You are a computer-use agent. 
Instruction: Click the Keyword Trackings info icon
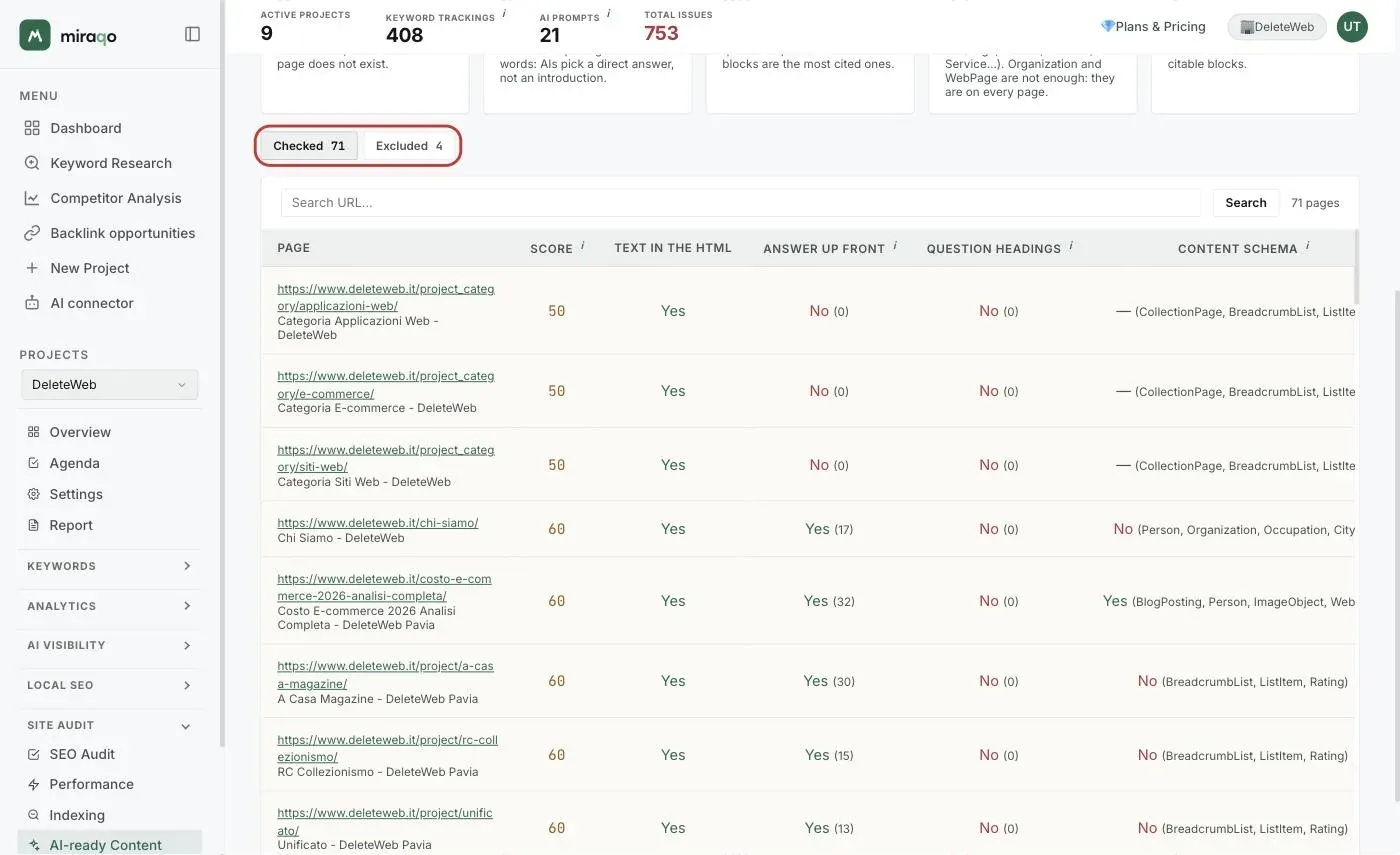[504, 14]
